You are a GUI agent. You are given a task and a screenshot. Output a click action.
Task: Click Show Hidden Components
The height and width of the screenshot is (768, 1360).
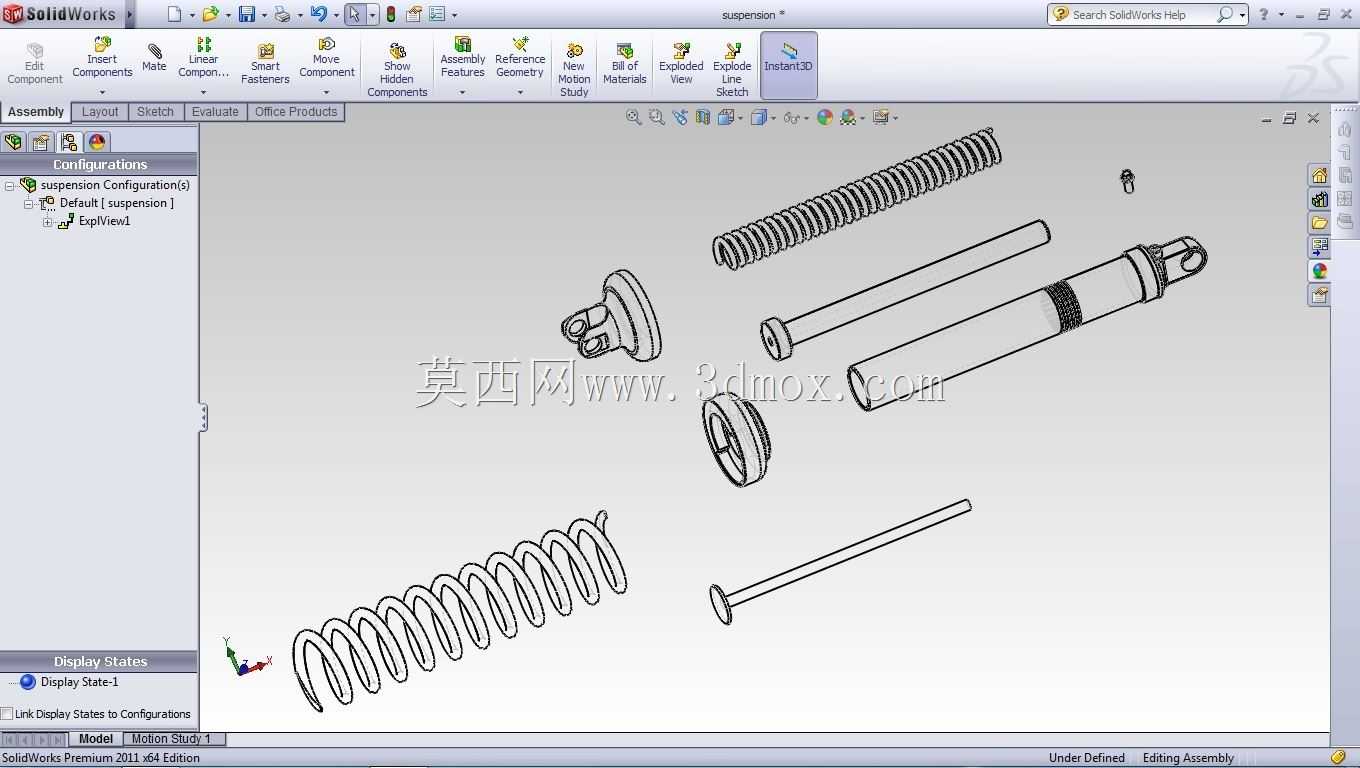tap(397, 70)
